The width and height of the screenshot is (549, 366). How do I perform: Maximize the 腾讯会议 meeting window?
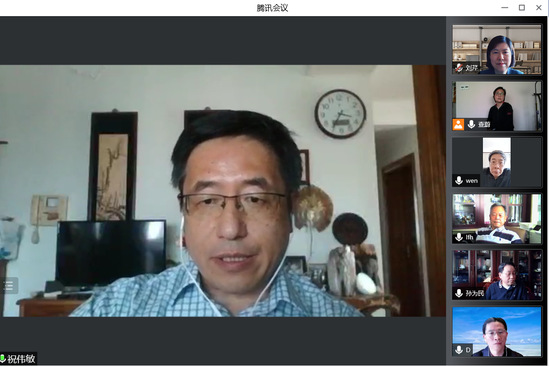(522, 8)
